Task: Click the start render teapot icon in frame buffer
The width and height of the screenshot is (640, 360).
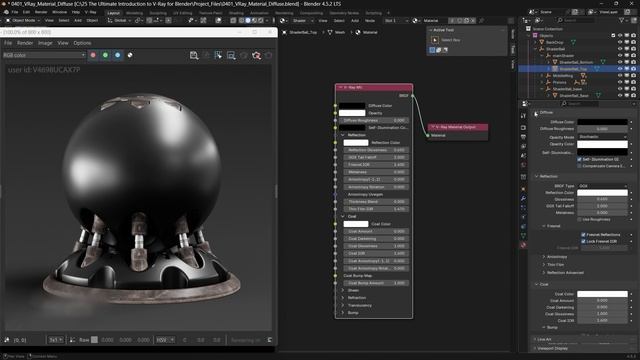Action: click(x=256, y=55)
